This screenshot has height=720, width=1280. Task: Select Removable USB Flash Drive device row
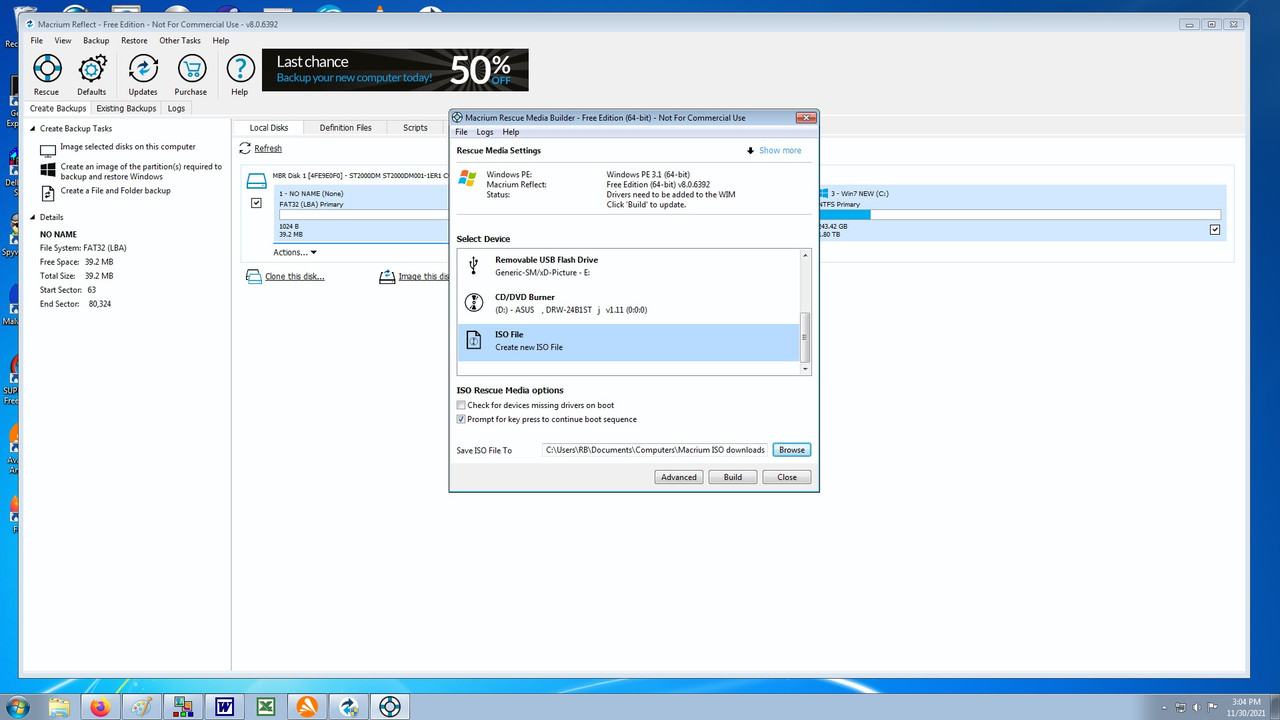tap(630, 266)
